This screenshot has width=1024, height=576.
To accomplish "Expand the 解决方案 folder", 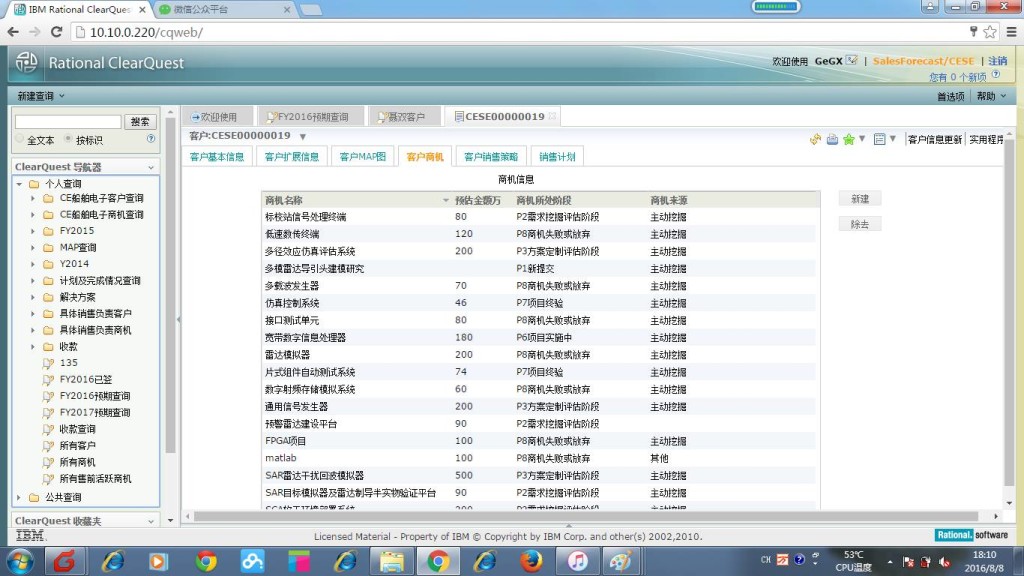I will click(33, 297).
